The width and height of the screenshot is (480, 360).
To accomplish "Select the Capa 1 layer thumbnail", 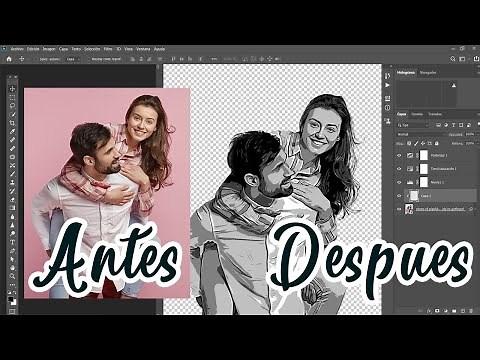I will click(x=414, y=196).
